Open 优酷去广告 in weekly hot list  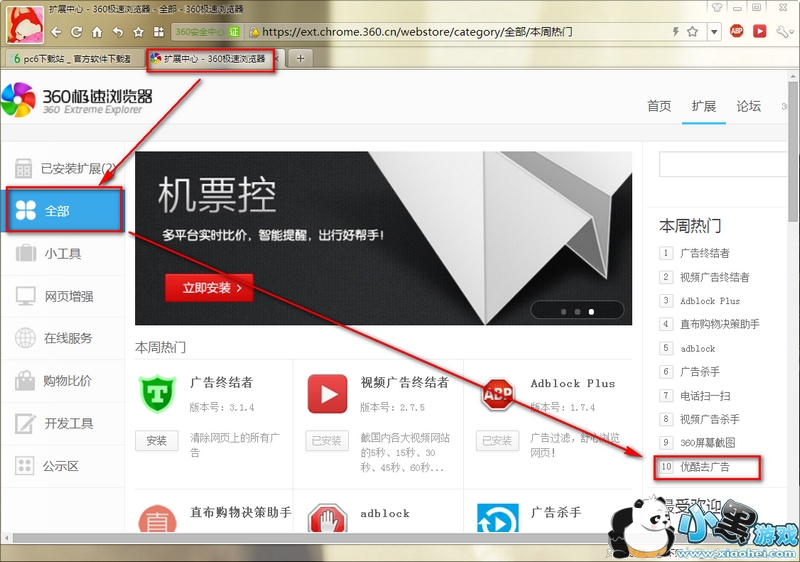(705, 467)
